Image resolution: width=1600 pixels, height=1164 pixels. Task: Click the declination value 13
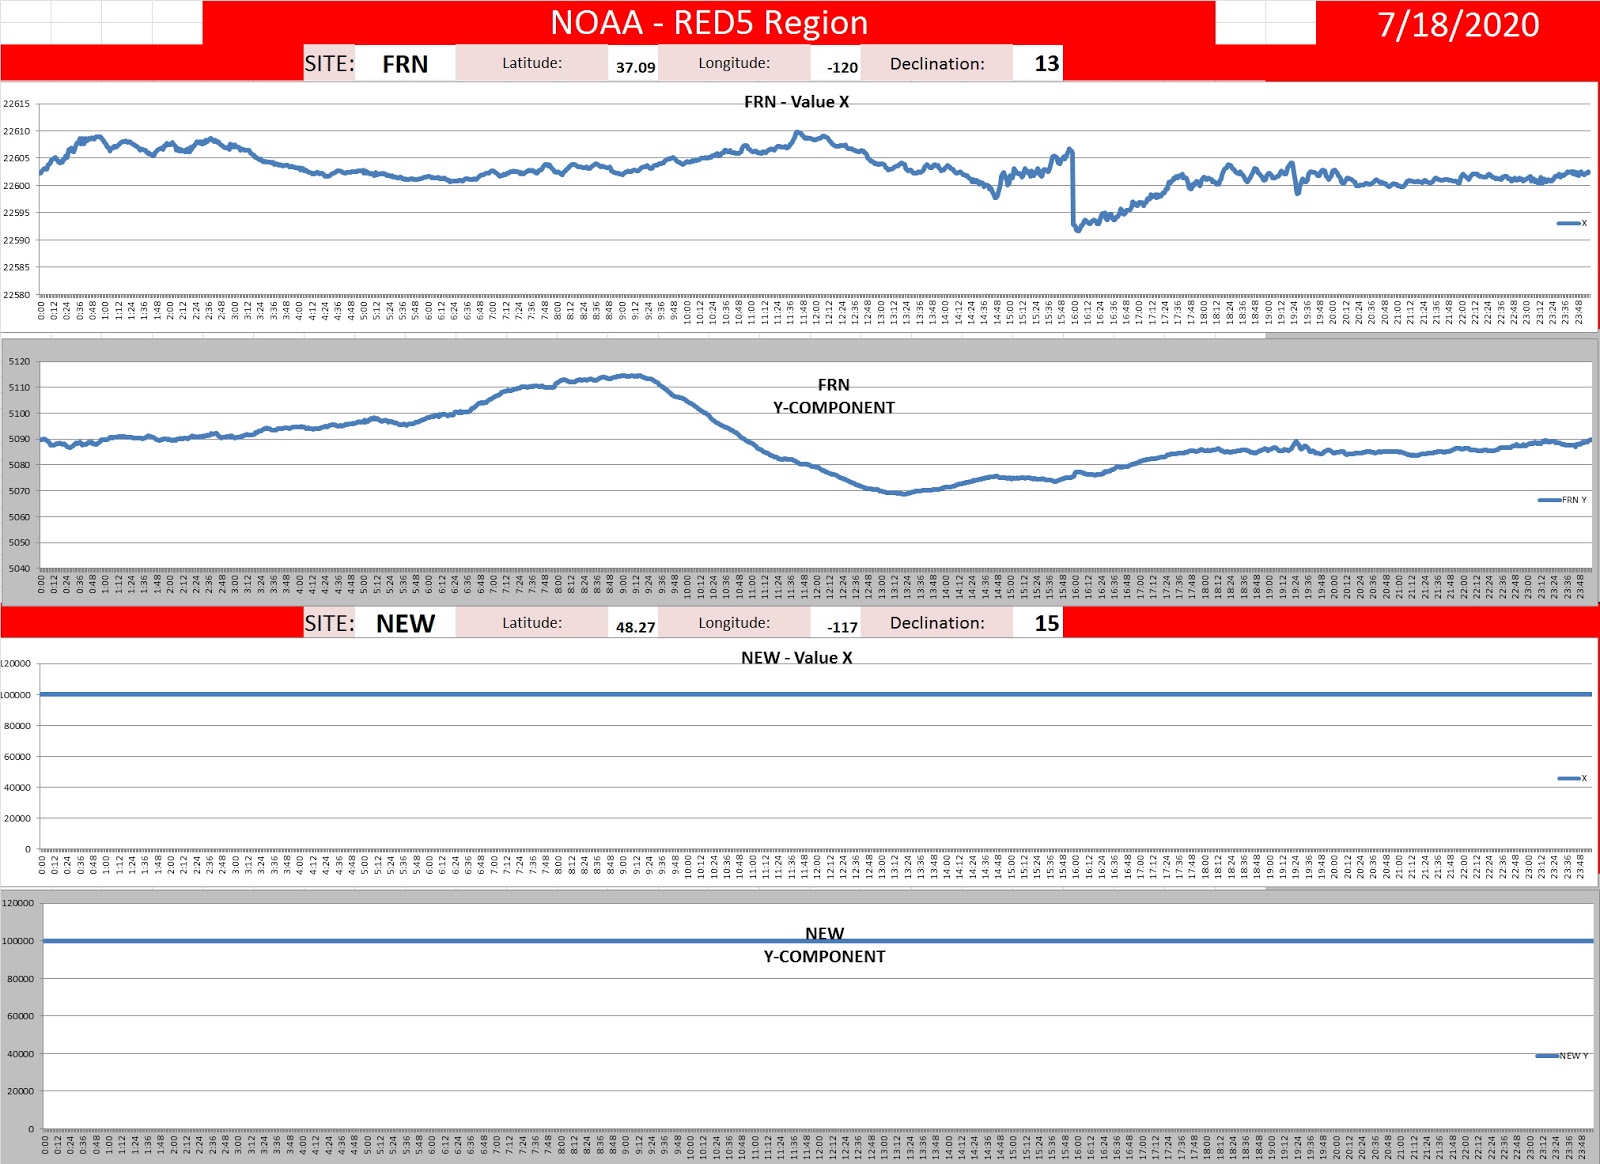point(1046,64)
